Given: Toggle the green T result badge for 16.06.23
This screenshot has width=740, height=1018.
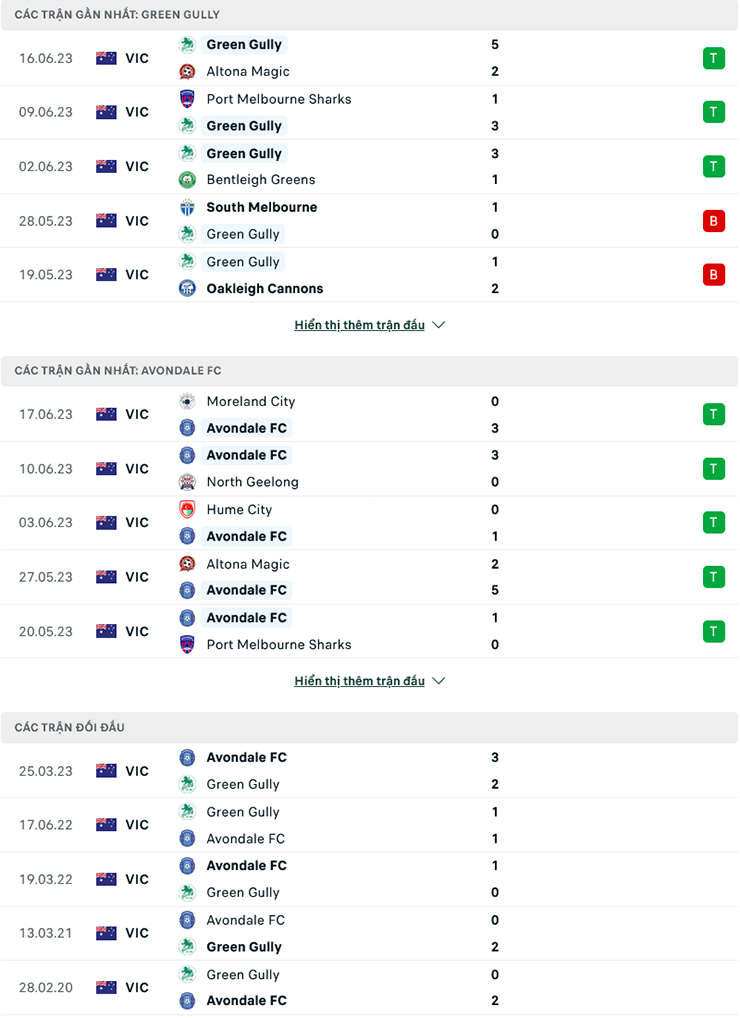Looking at the screenshot, I should tap(714, 58).
